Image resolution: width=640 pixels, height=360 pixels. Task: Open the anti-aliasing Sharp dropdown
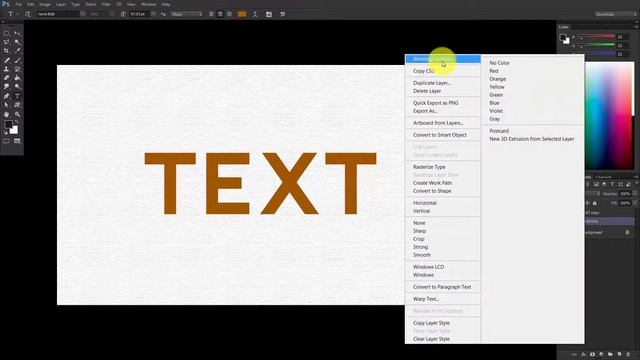point(187,14)
